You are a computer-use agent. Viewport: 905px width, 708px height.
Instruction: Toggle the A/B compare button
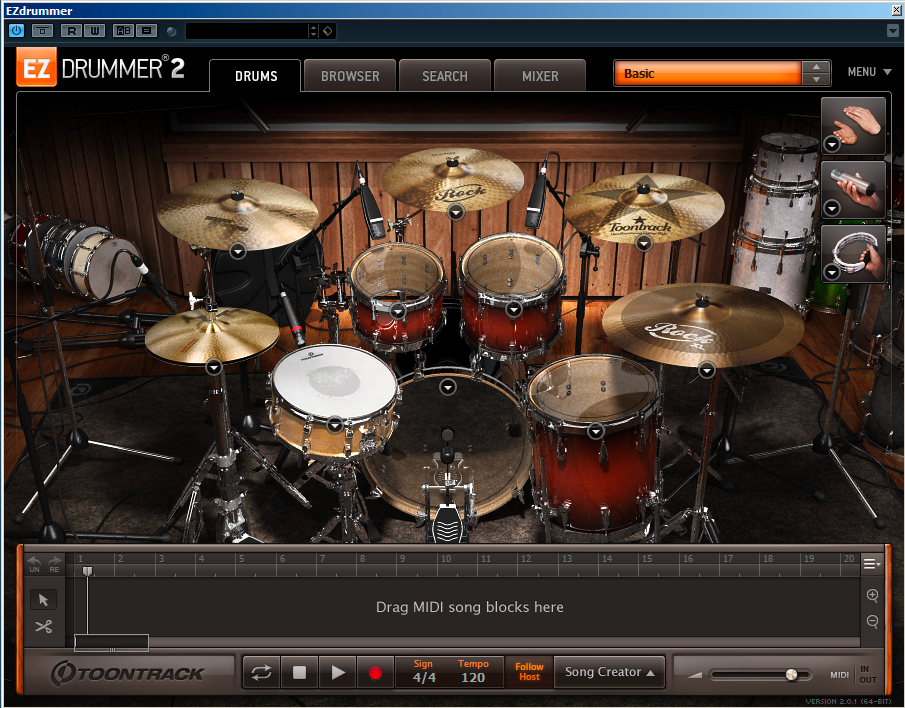(x=124, y=31)
